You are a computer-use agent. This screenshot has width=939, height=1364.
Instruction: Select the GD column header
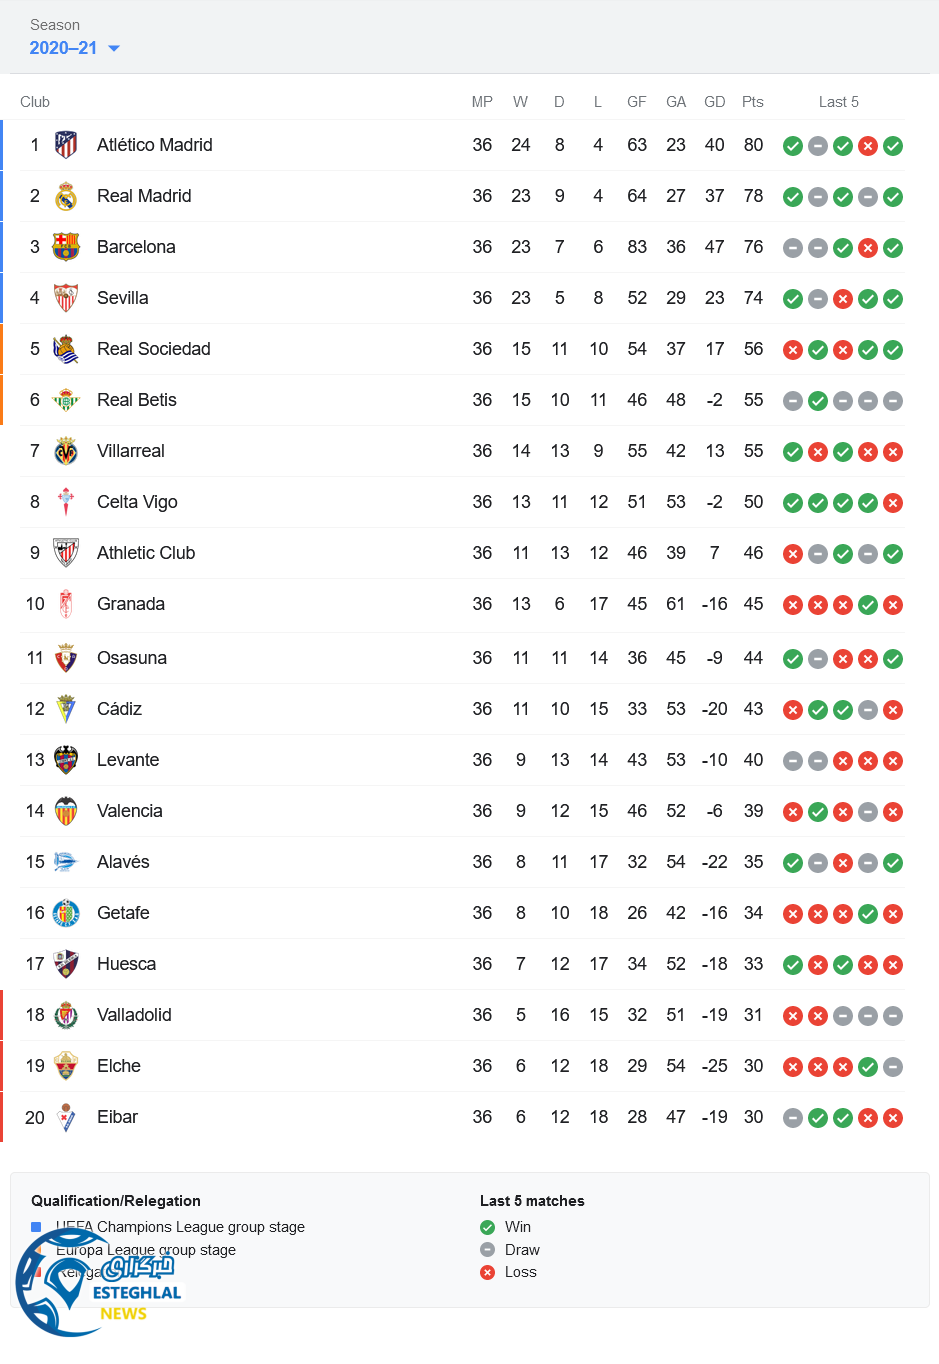point(714,102)
